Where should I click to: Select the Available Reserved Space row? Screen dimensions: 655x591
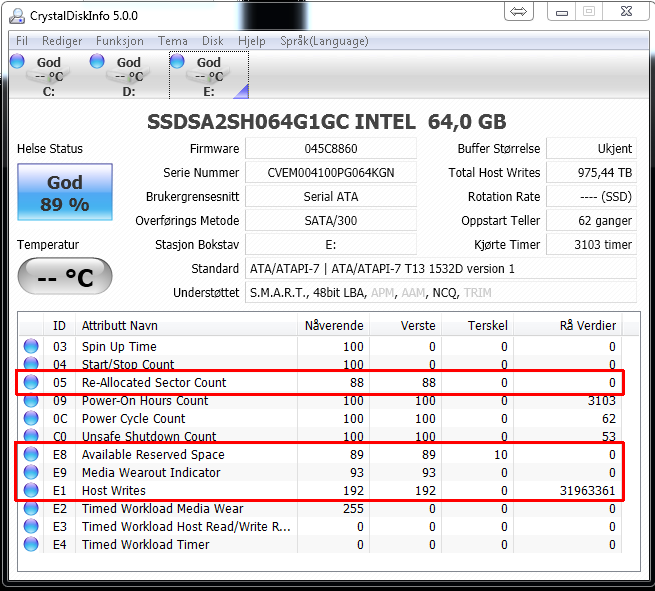pyautogui.click(x=320, y=454)
